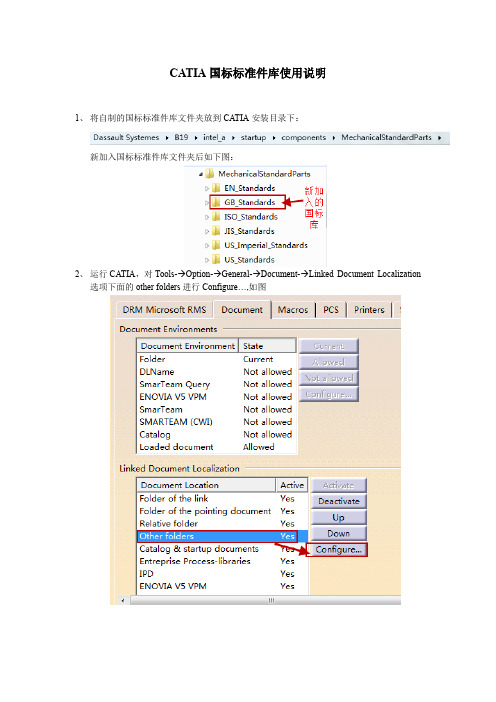Open dropdown arrow after Dassault Systemes breadcrumb

pyautogui.click(x=167, y=138)
